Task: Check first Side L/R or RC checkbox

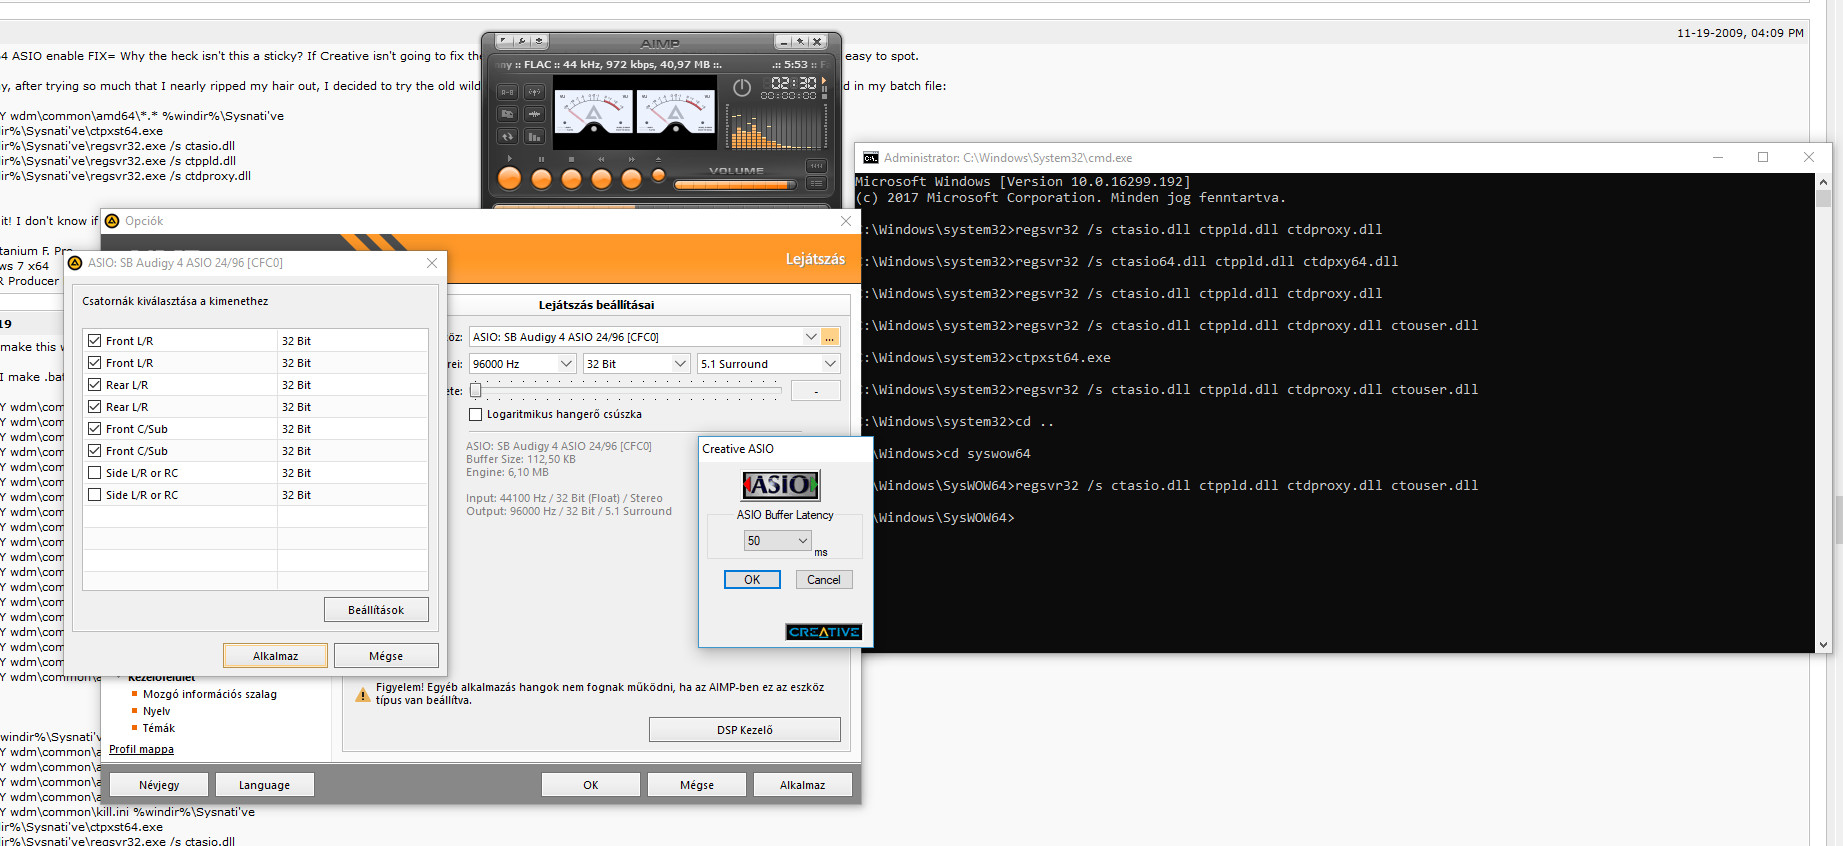Action: pyautogui.click(x=94, y=473)
